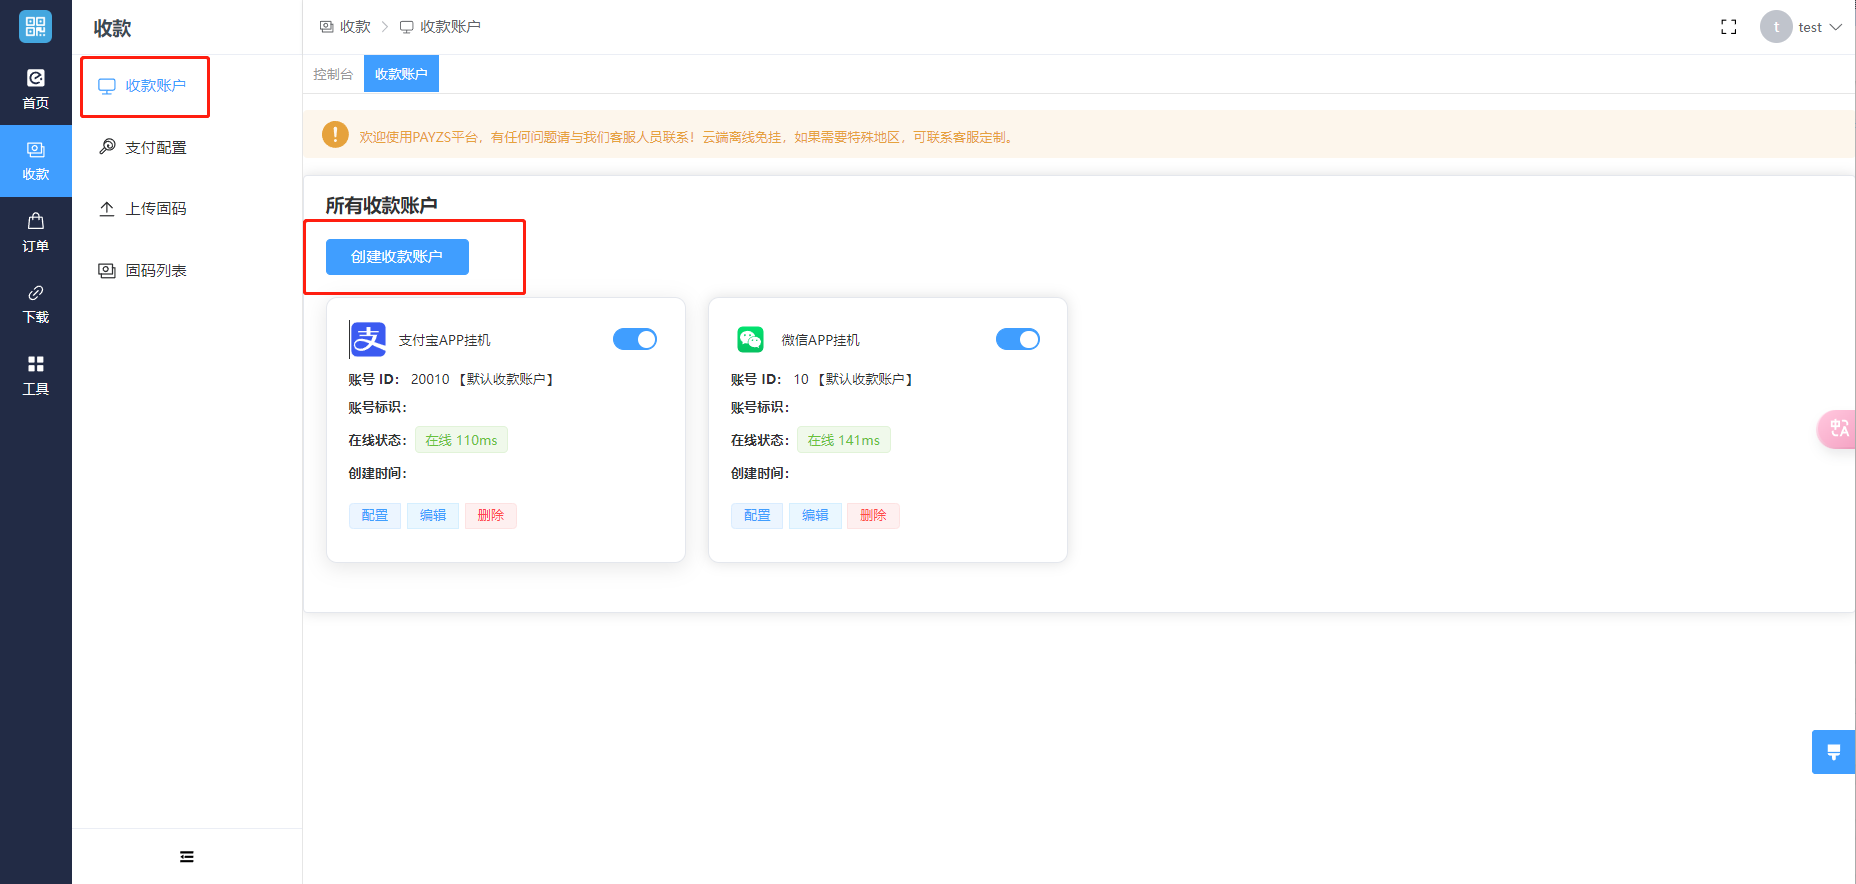This screenshot has height=884, width=1856.
Task: Switch to the 控制台 tab
Action: click(333, 74)
